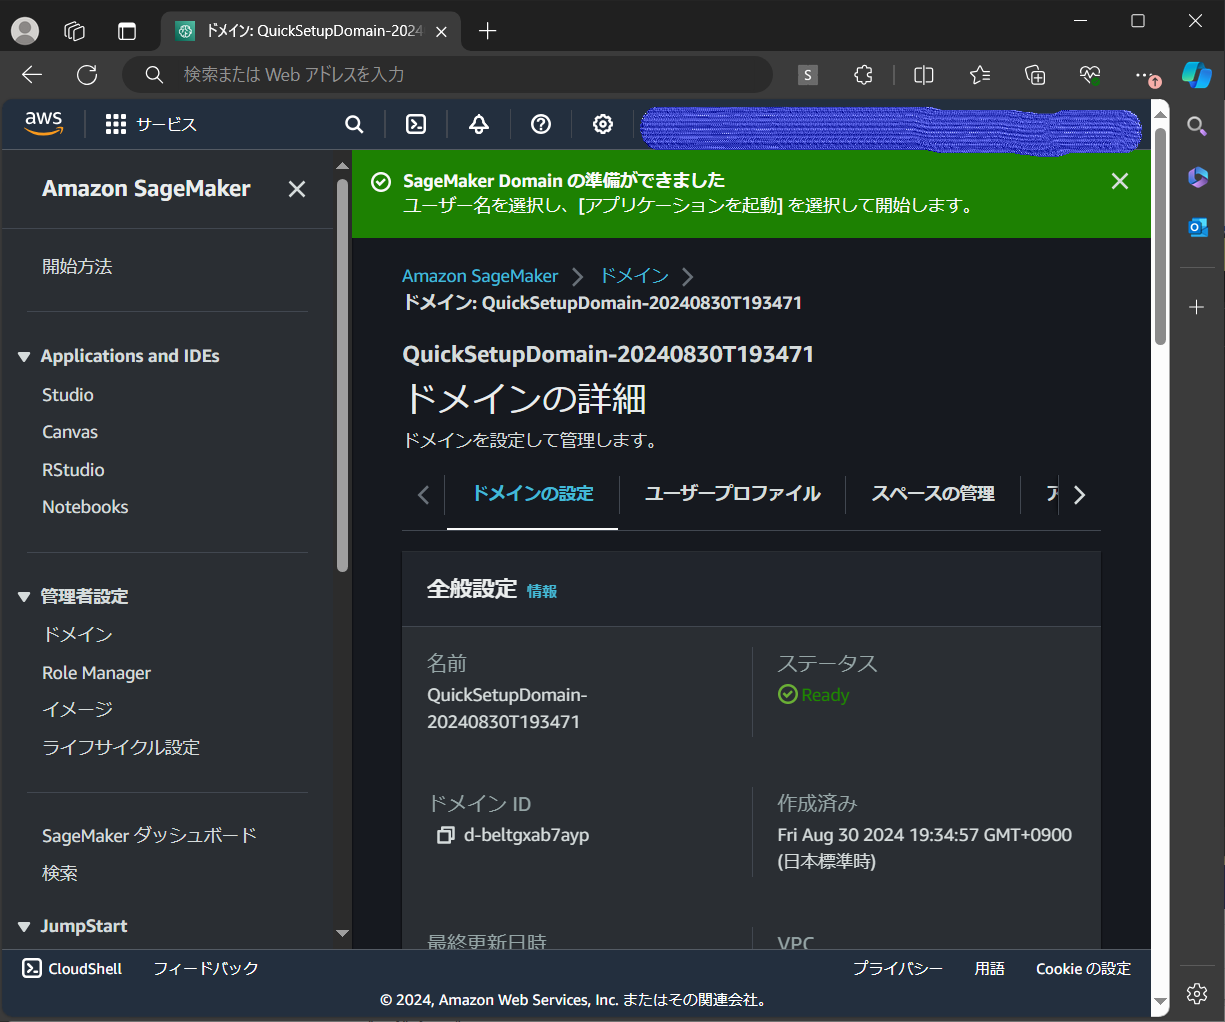Collapse the Applications and IDEs section
1225x1022 pixels.
coord(23,356)
